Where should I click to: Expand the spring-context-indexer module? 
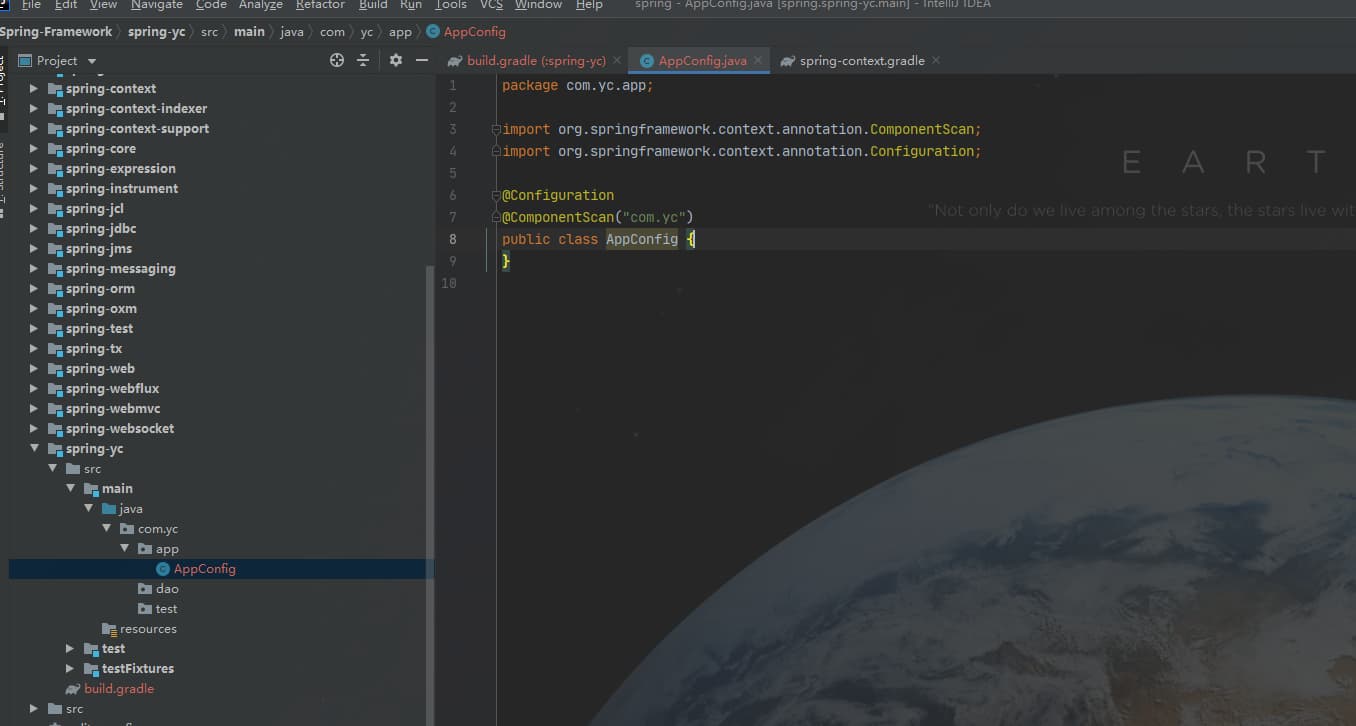[x=34, y=109]
